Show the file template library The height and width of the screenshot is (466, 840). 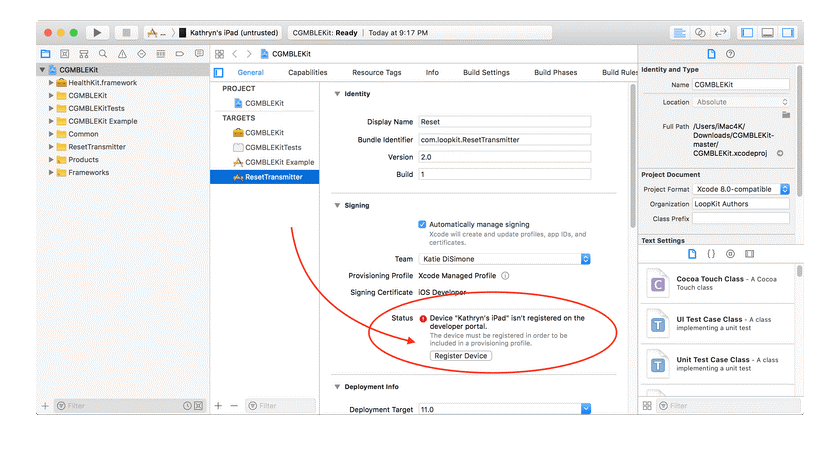tap(692, 254)
